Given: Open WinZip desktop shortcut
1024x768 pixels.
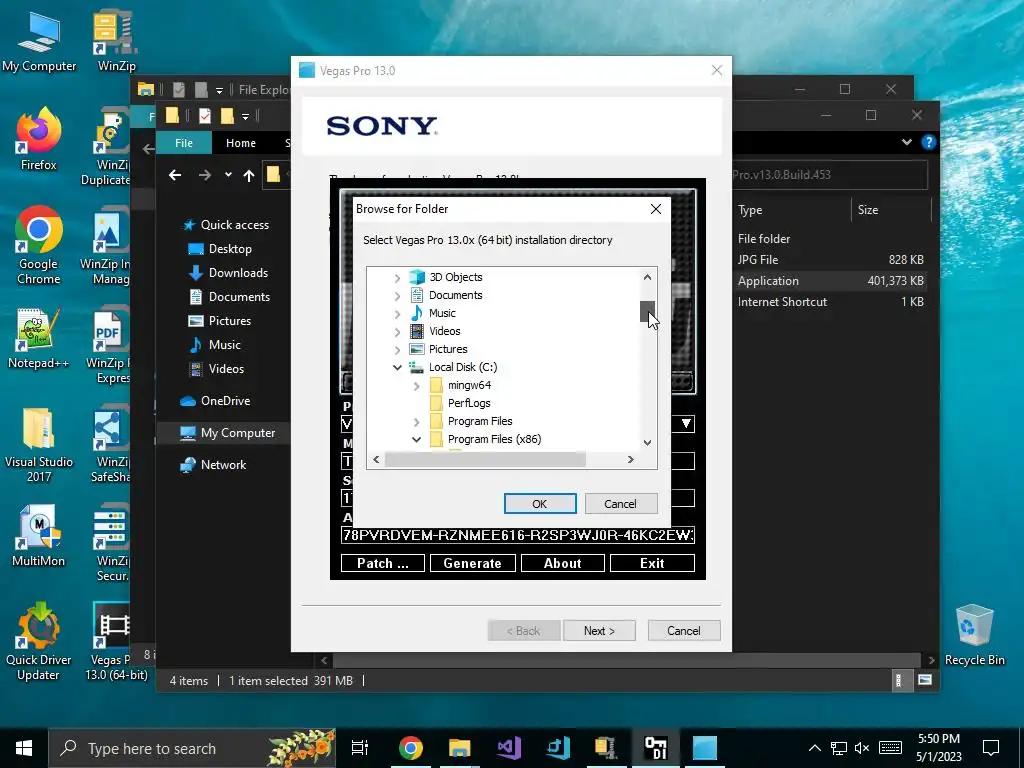Looking at the screenshot, I should point(116,42).
